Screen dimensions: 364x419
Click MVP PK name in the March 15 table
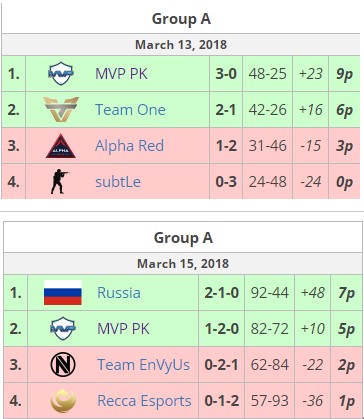123,329
